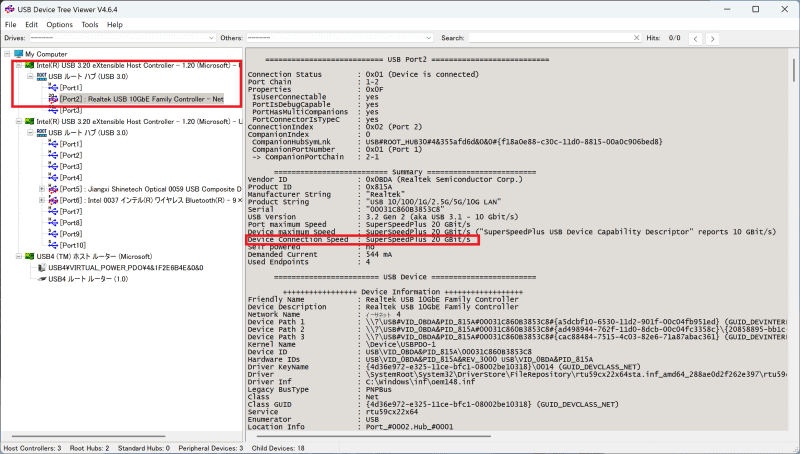
Task: Click the first USB root hub icon
Action: 42,77
